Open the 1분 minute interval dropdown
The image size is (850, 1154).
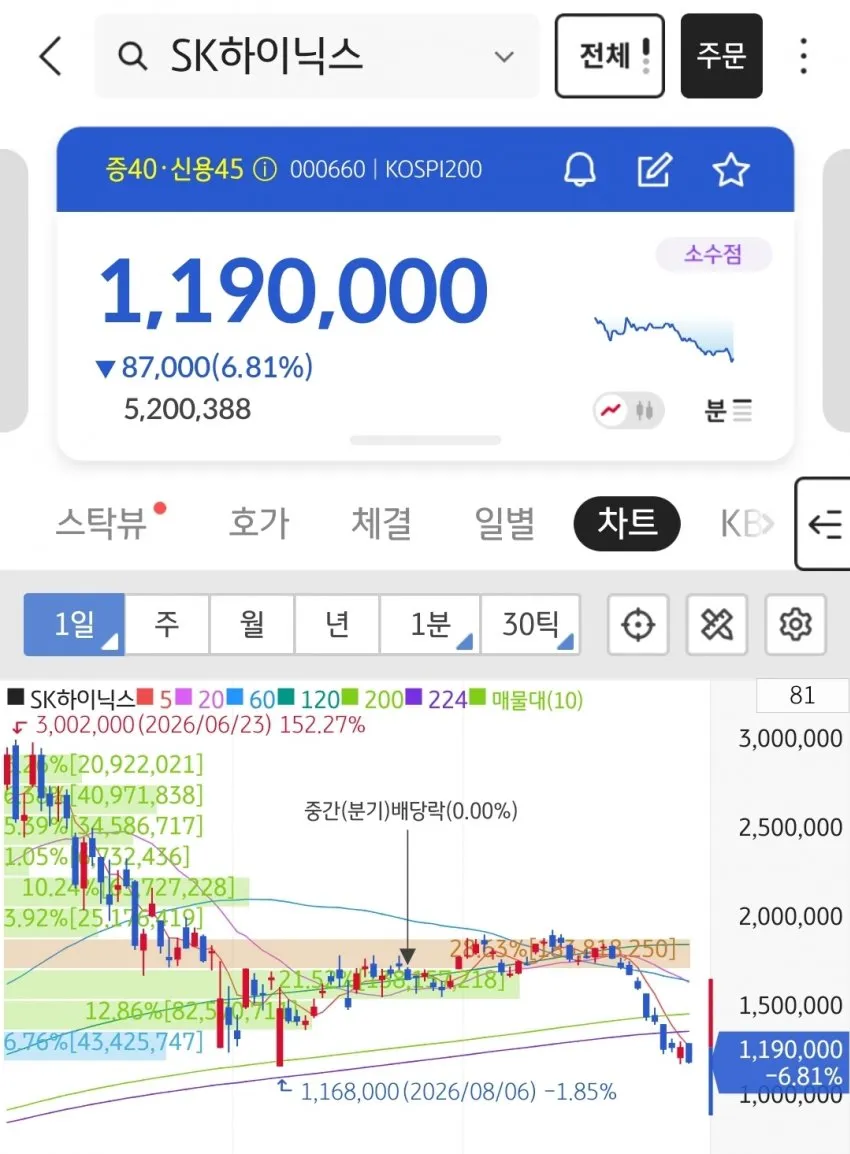(x=431, y=625)
